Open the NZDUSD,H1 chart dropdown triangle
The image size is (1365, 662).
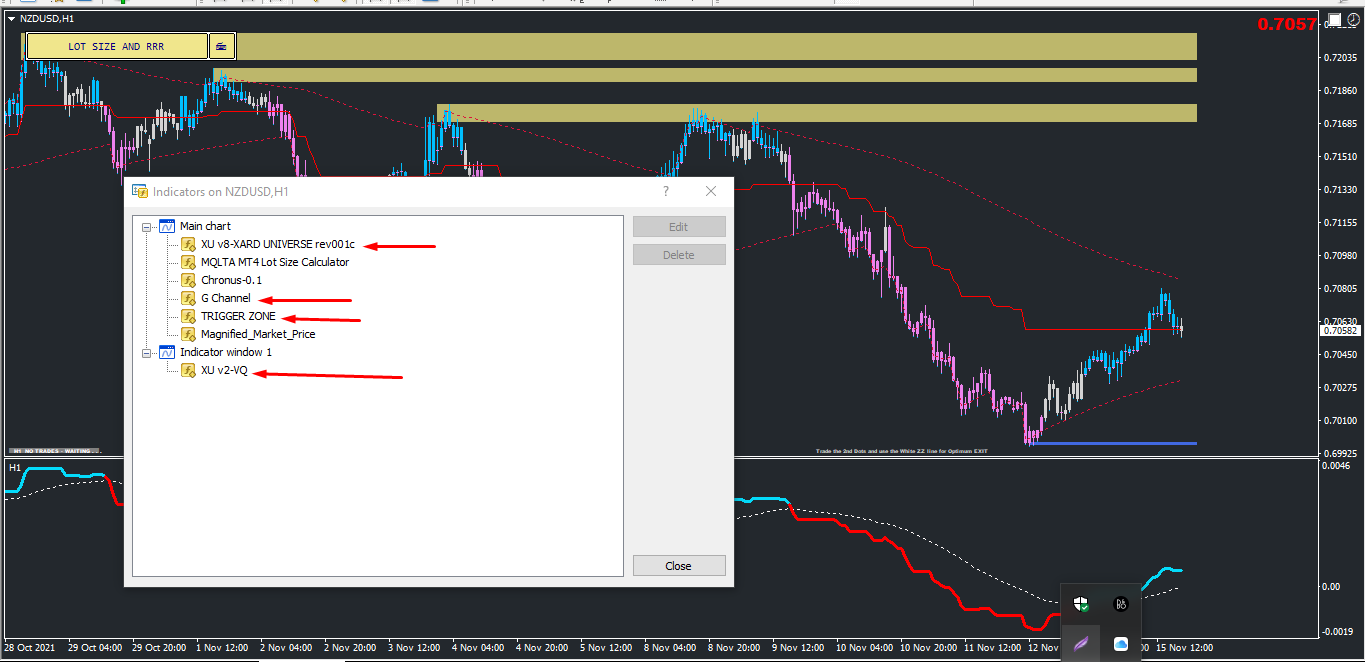tap(10, 19)
